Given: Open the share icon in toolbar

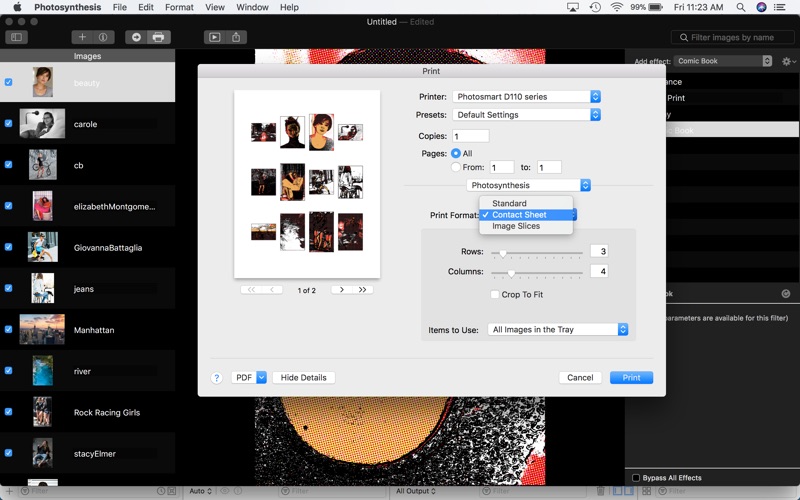Looking at the screenshot, I should (236, 37).
